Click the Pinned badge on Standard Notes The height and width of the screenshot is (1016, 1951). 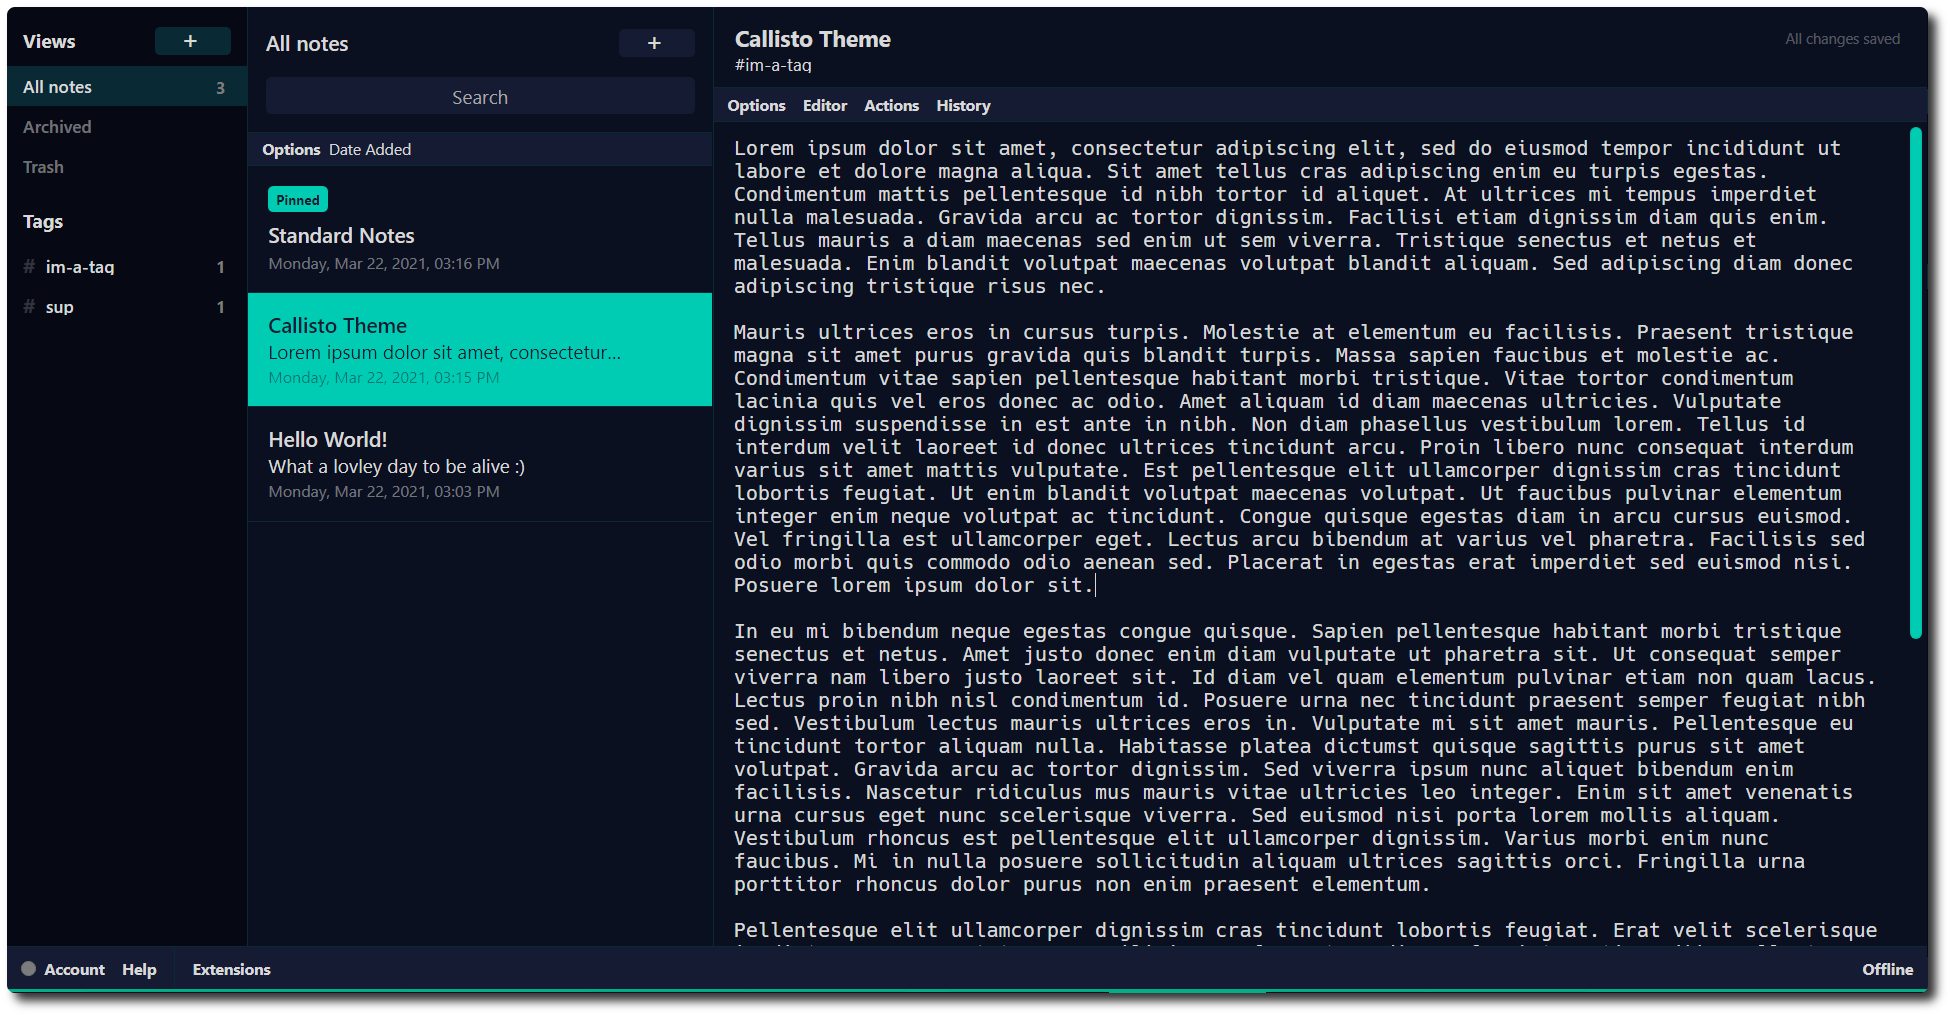click(x=297, y=199)
